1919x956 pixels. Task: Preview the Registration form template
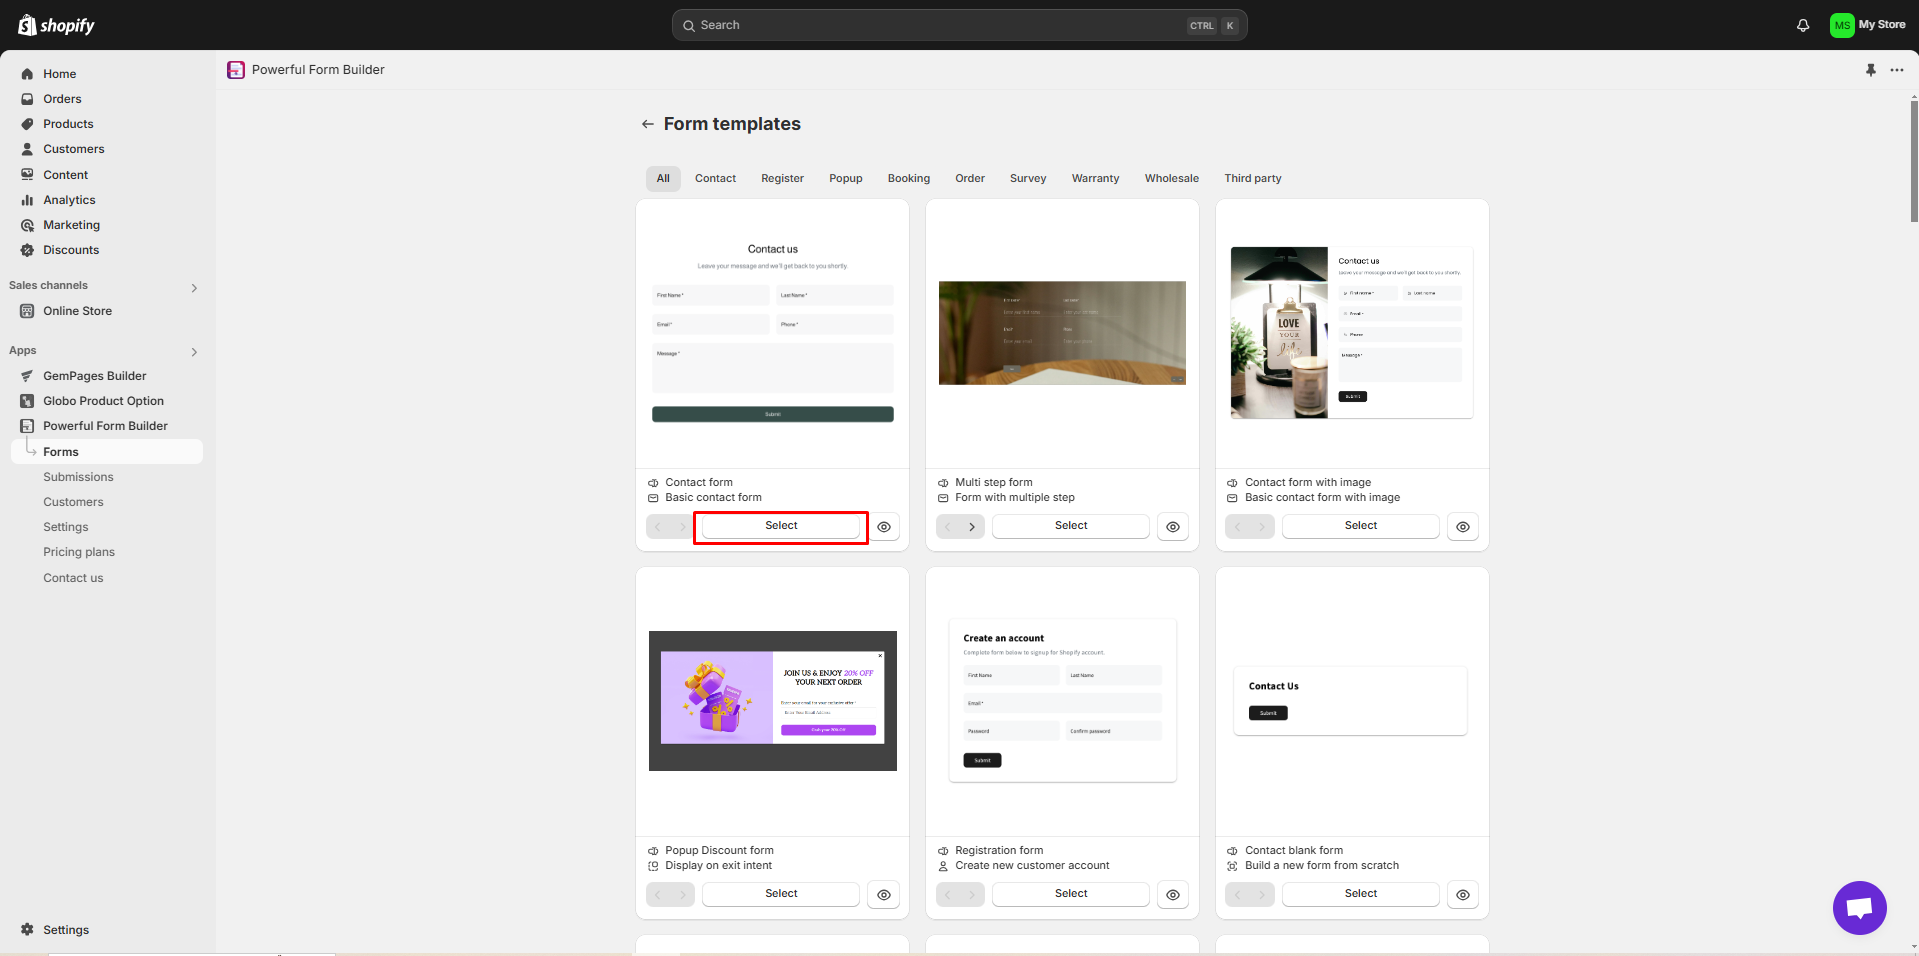tap(1173, 895)
